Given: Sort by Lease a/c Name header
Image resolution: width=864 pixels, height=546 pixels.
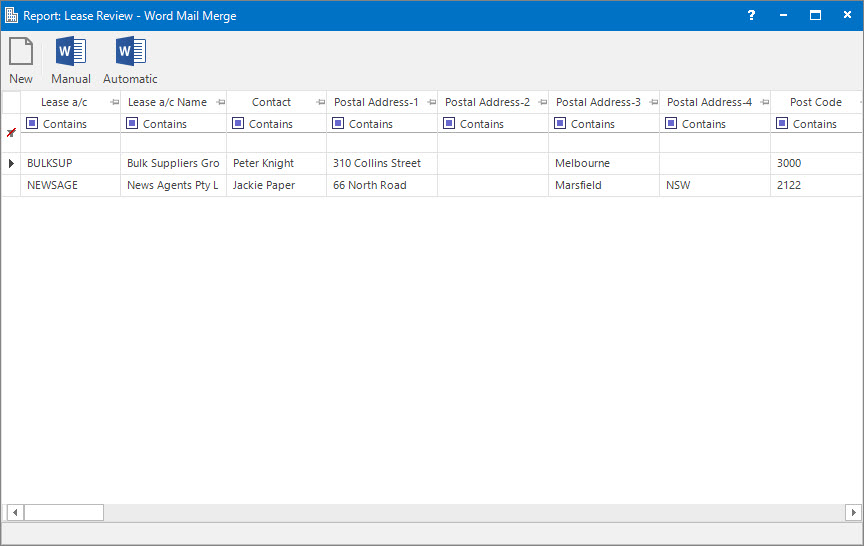Looking at the screenshot, I should [x=168, y=102].
